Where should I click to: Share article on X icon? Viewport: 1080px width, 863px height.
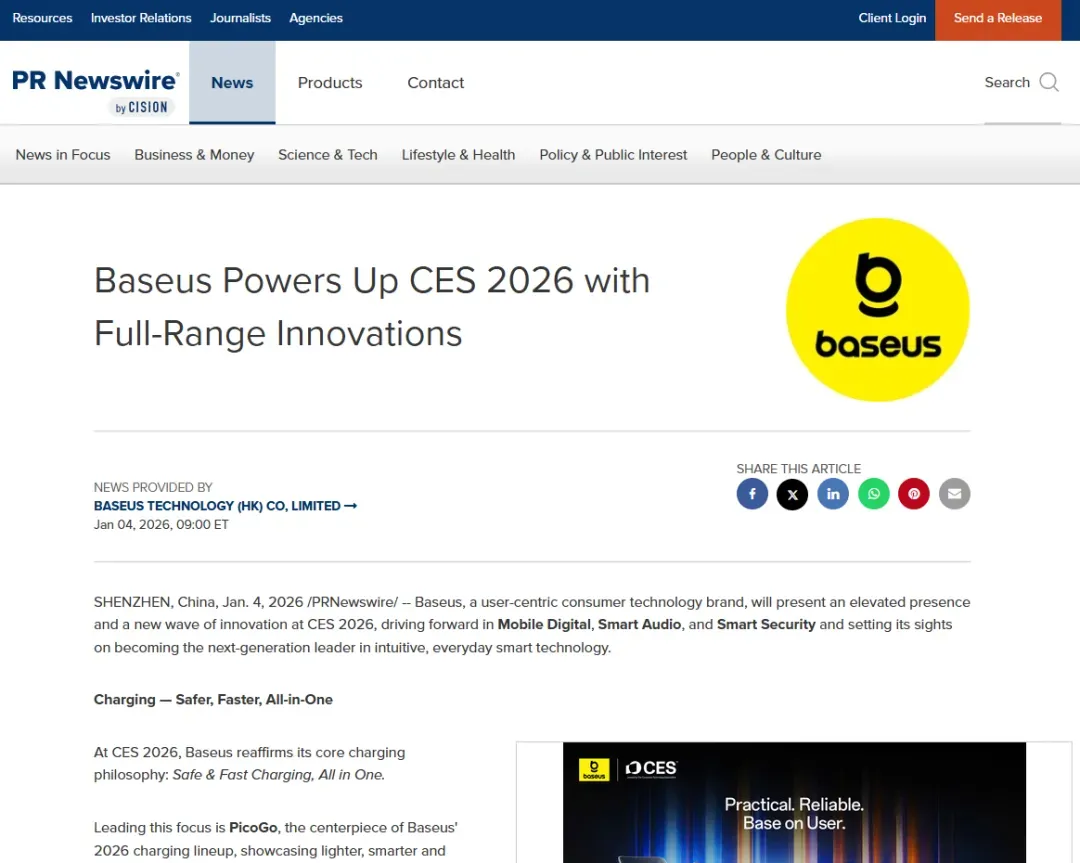pos(792,494)
